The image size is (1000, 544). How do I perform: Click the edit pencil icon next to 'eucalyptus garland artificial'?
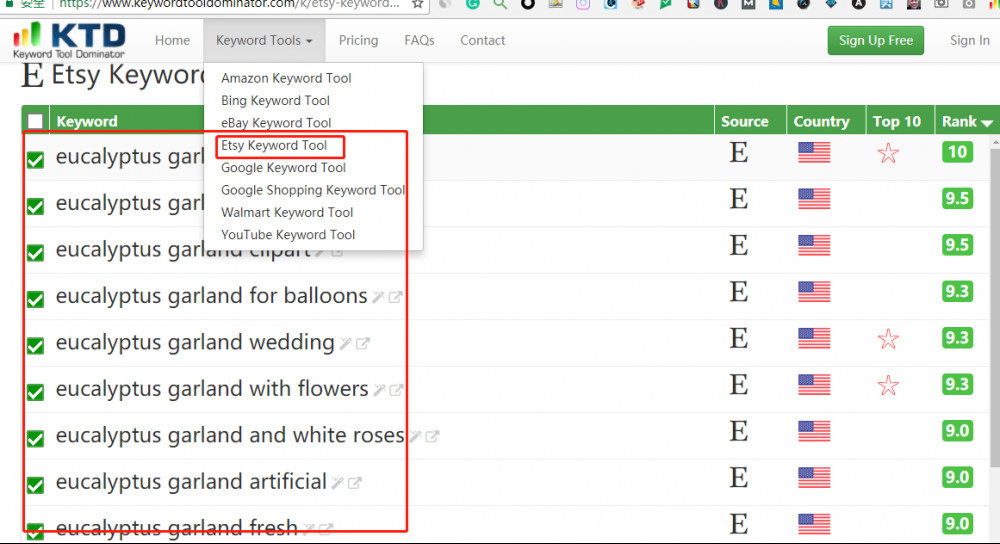pyautogui.click(x=338, y=483)
